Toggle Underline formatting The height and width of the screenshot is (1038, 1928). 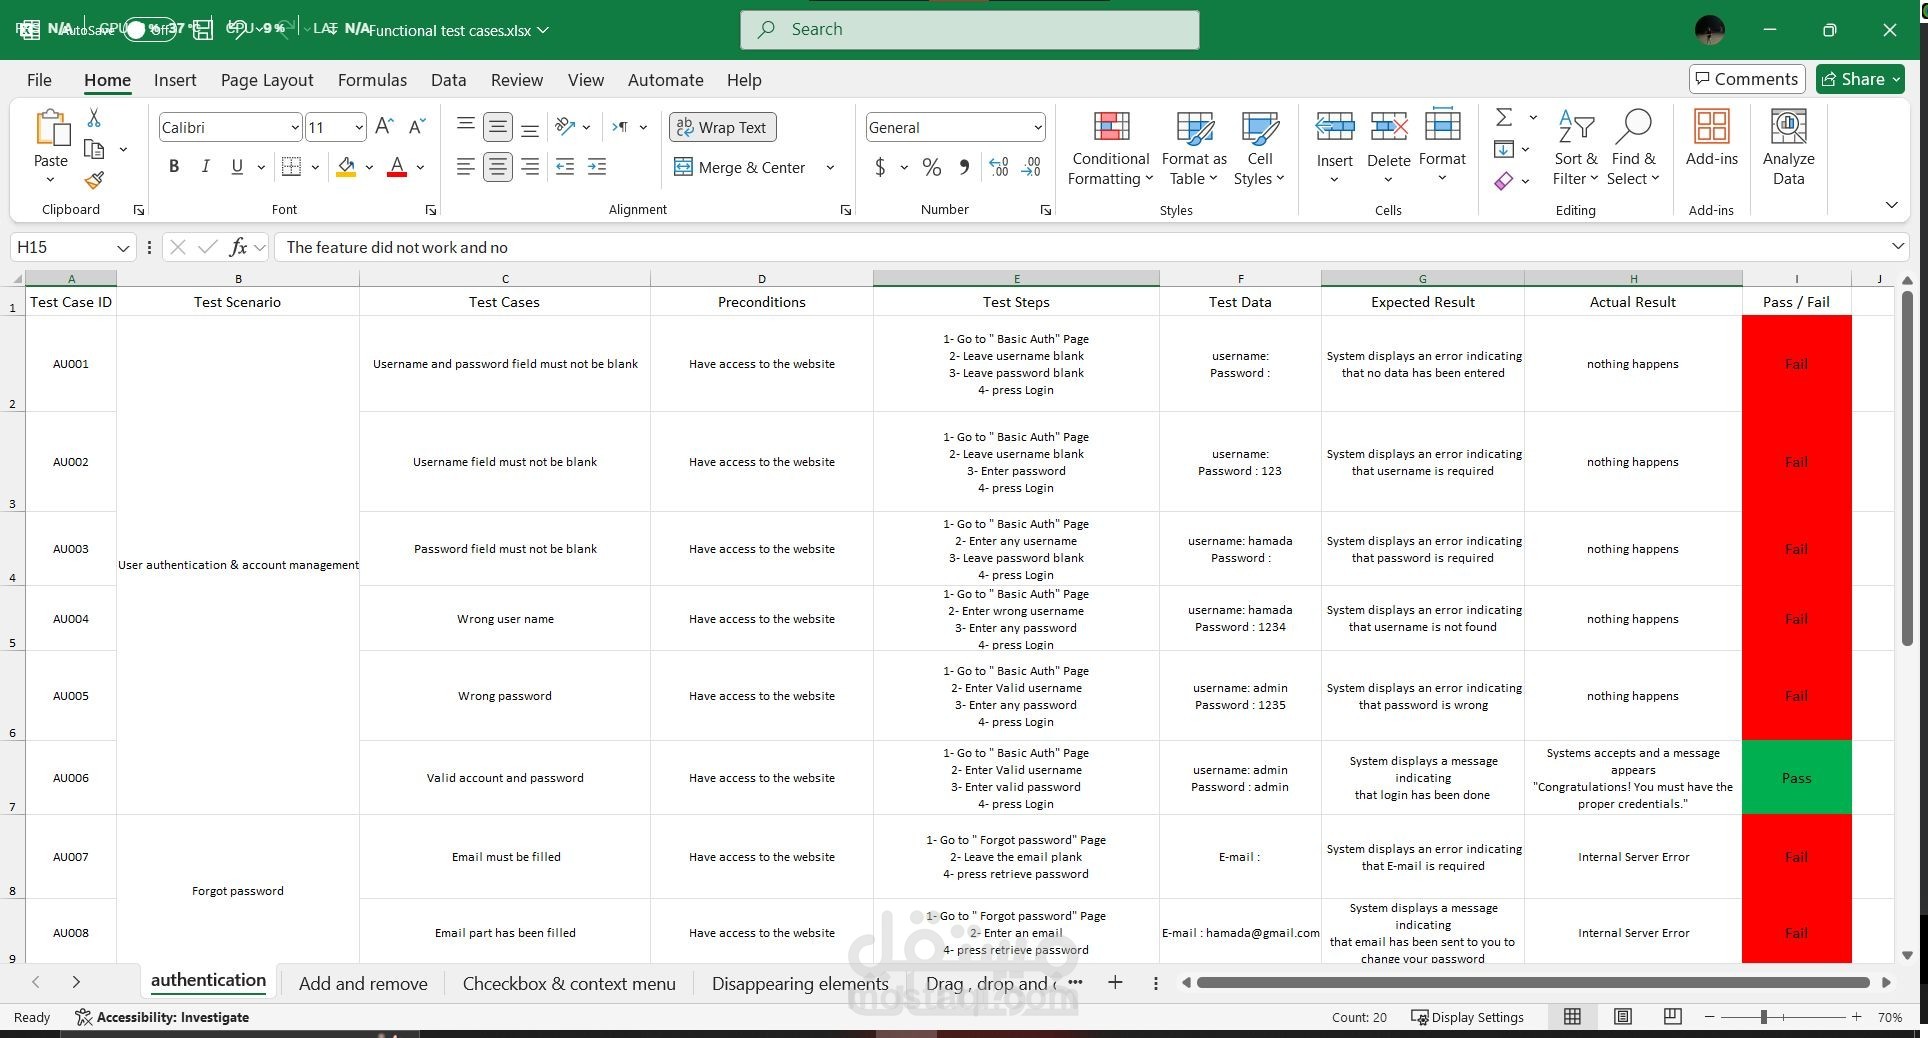point(237,167)
